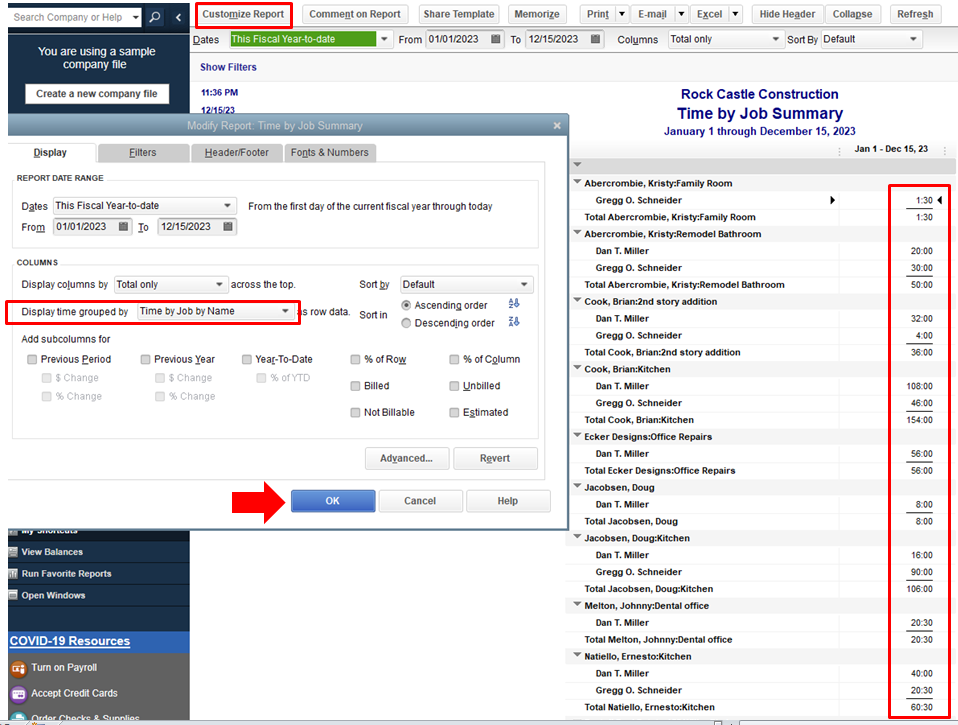Open the dialog Dates dropdown

144,206
